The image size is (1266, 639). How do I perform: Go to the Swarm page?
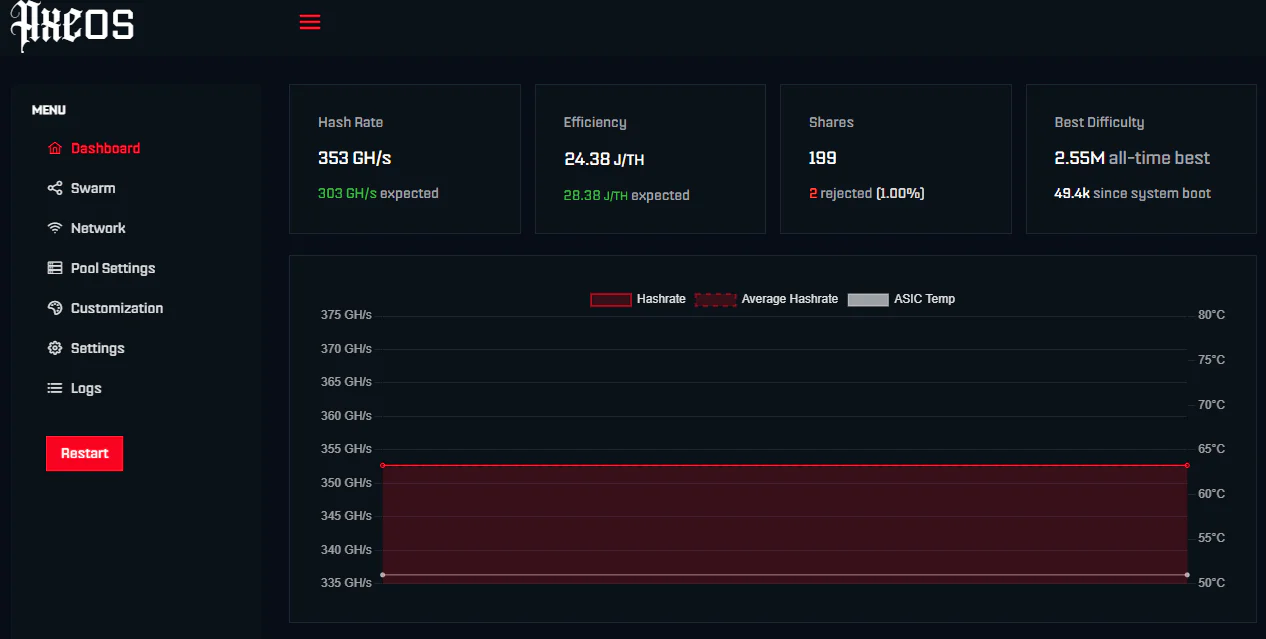point(93,188)
